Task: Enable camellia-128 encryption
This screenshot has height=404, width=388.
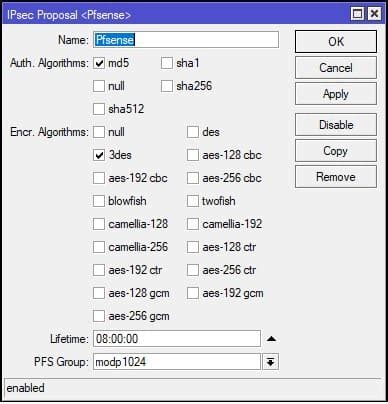Action: tap(99, 224)
